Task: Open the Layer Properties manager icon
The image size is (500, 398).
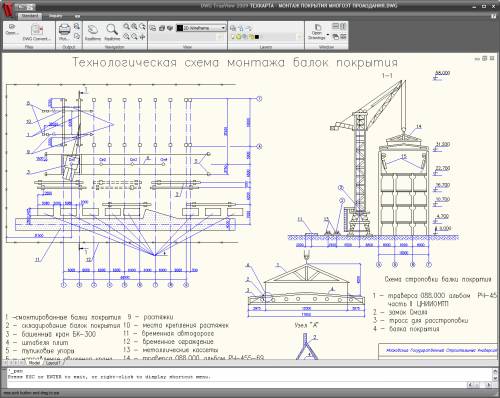Action: (233, 28)
